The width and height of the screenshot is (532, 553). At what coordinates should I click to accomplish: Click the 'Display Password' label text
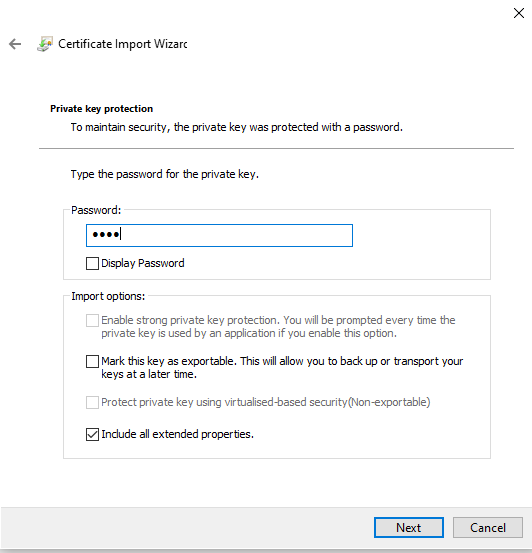point(143,263)
